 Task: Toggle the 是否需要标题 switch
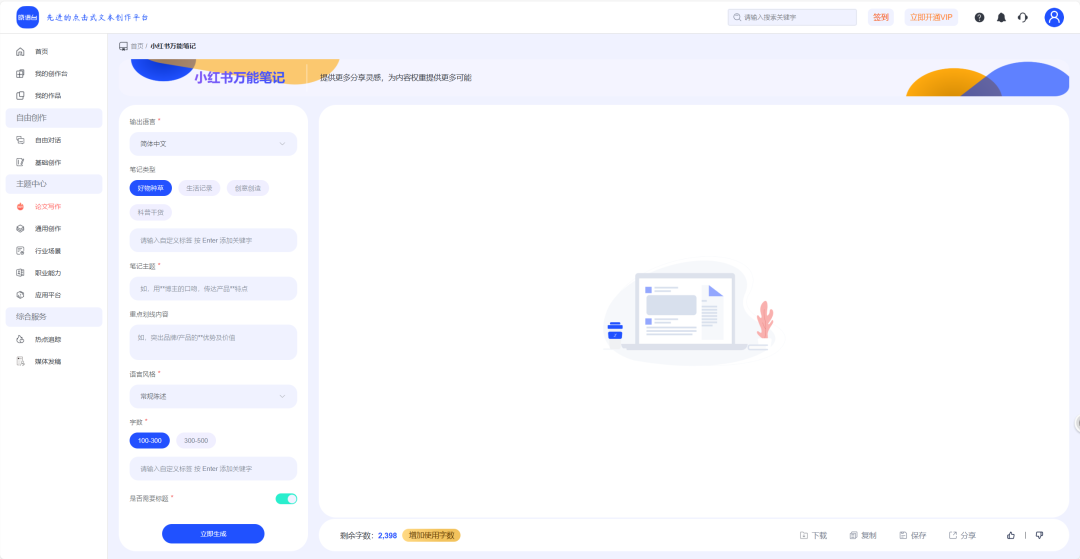[287, 498]
